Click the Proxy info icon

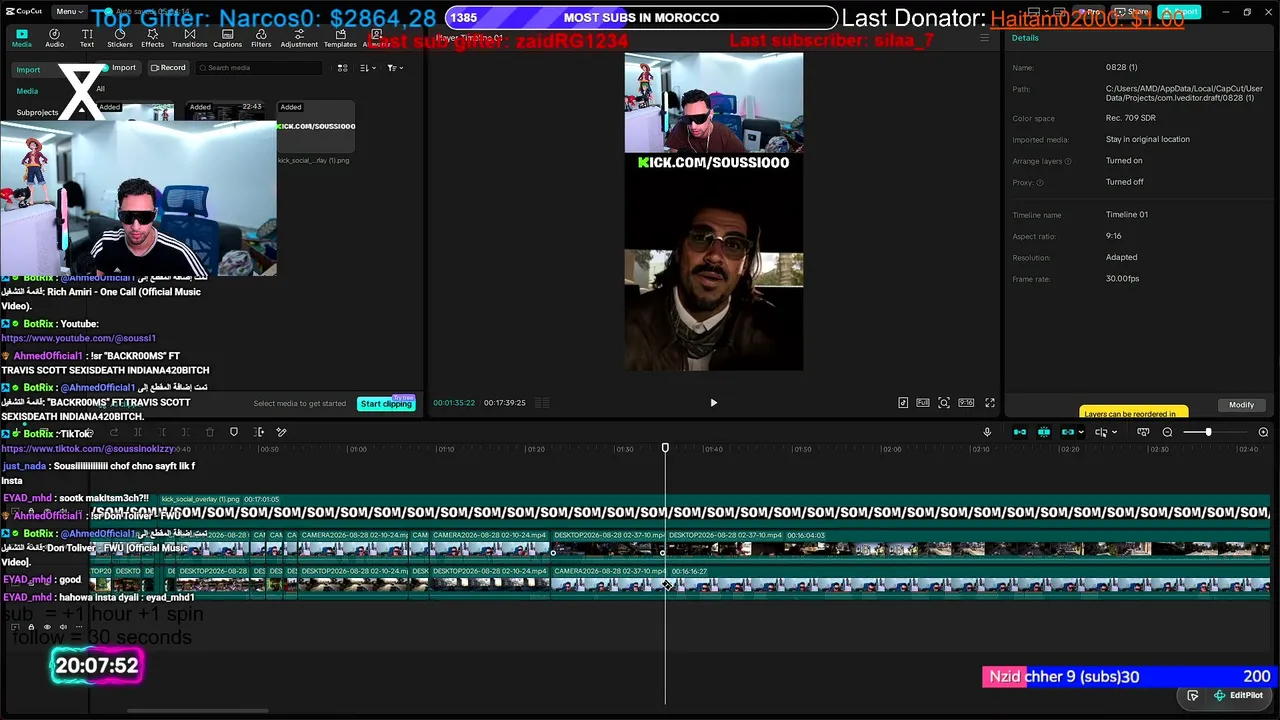click(x=1040, y=183)
